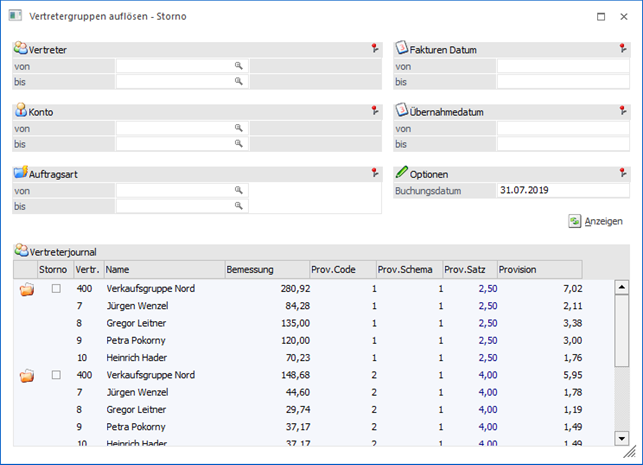Open lookup for Auftragsart von field
This screenshot has height=465, width=643.
[x=239, y=190]
